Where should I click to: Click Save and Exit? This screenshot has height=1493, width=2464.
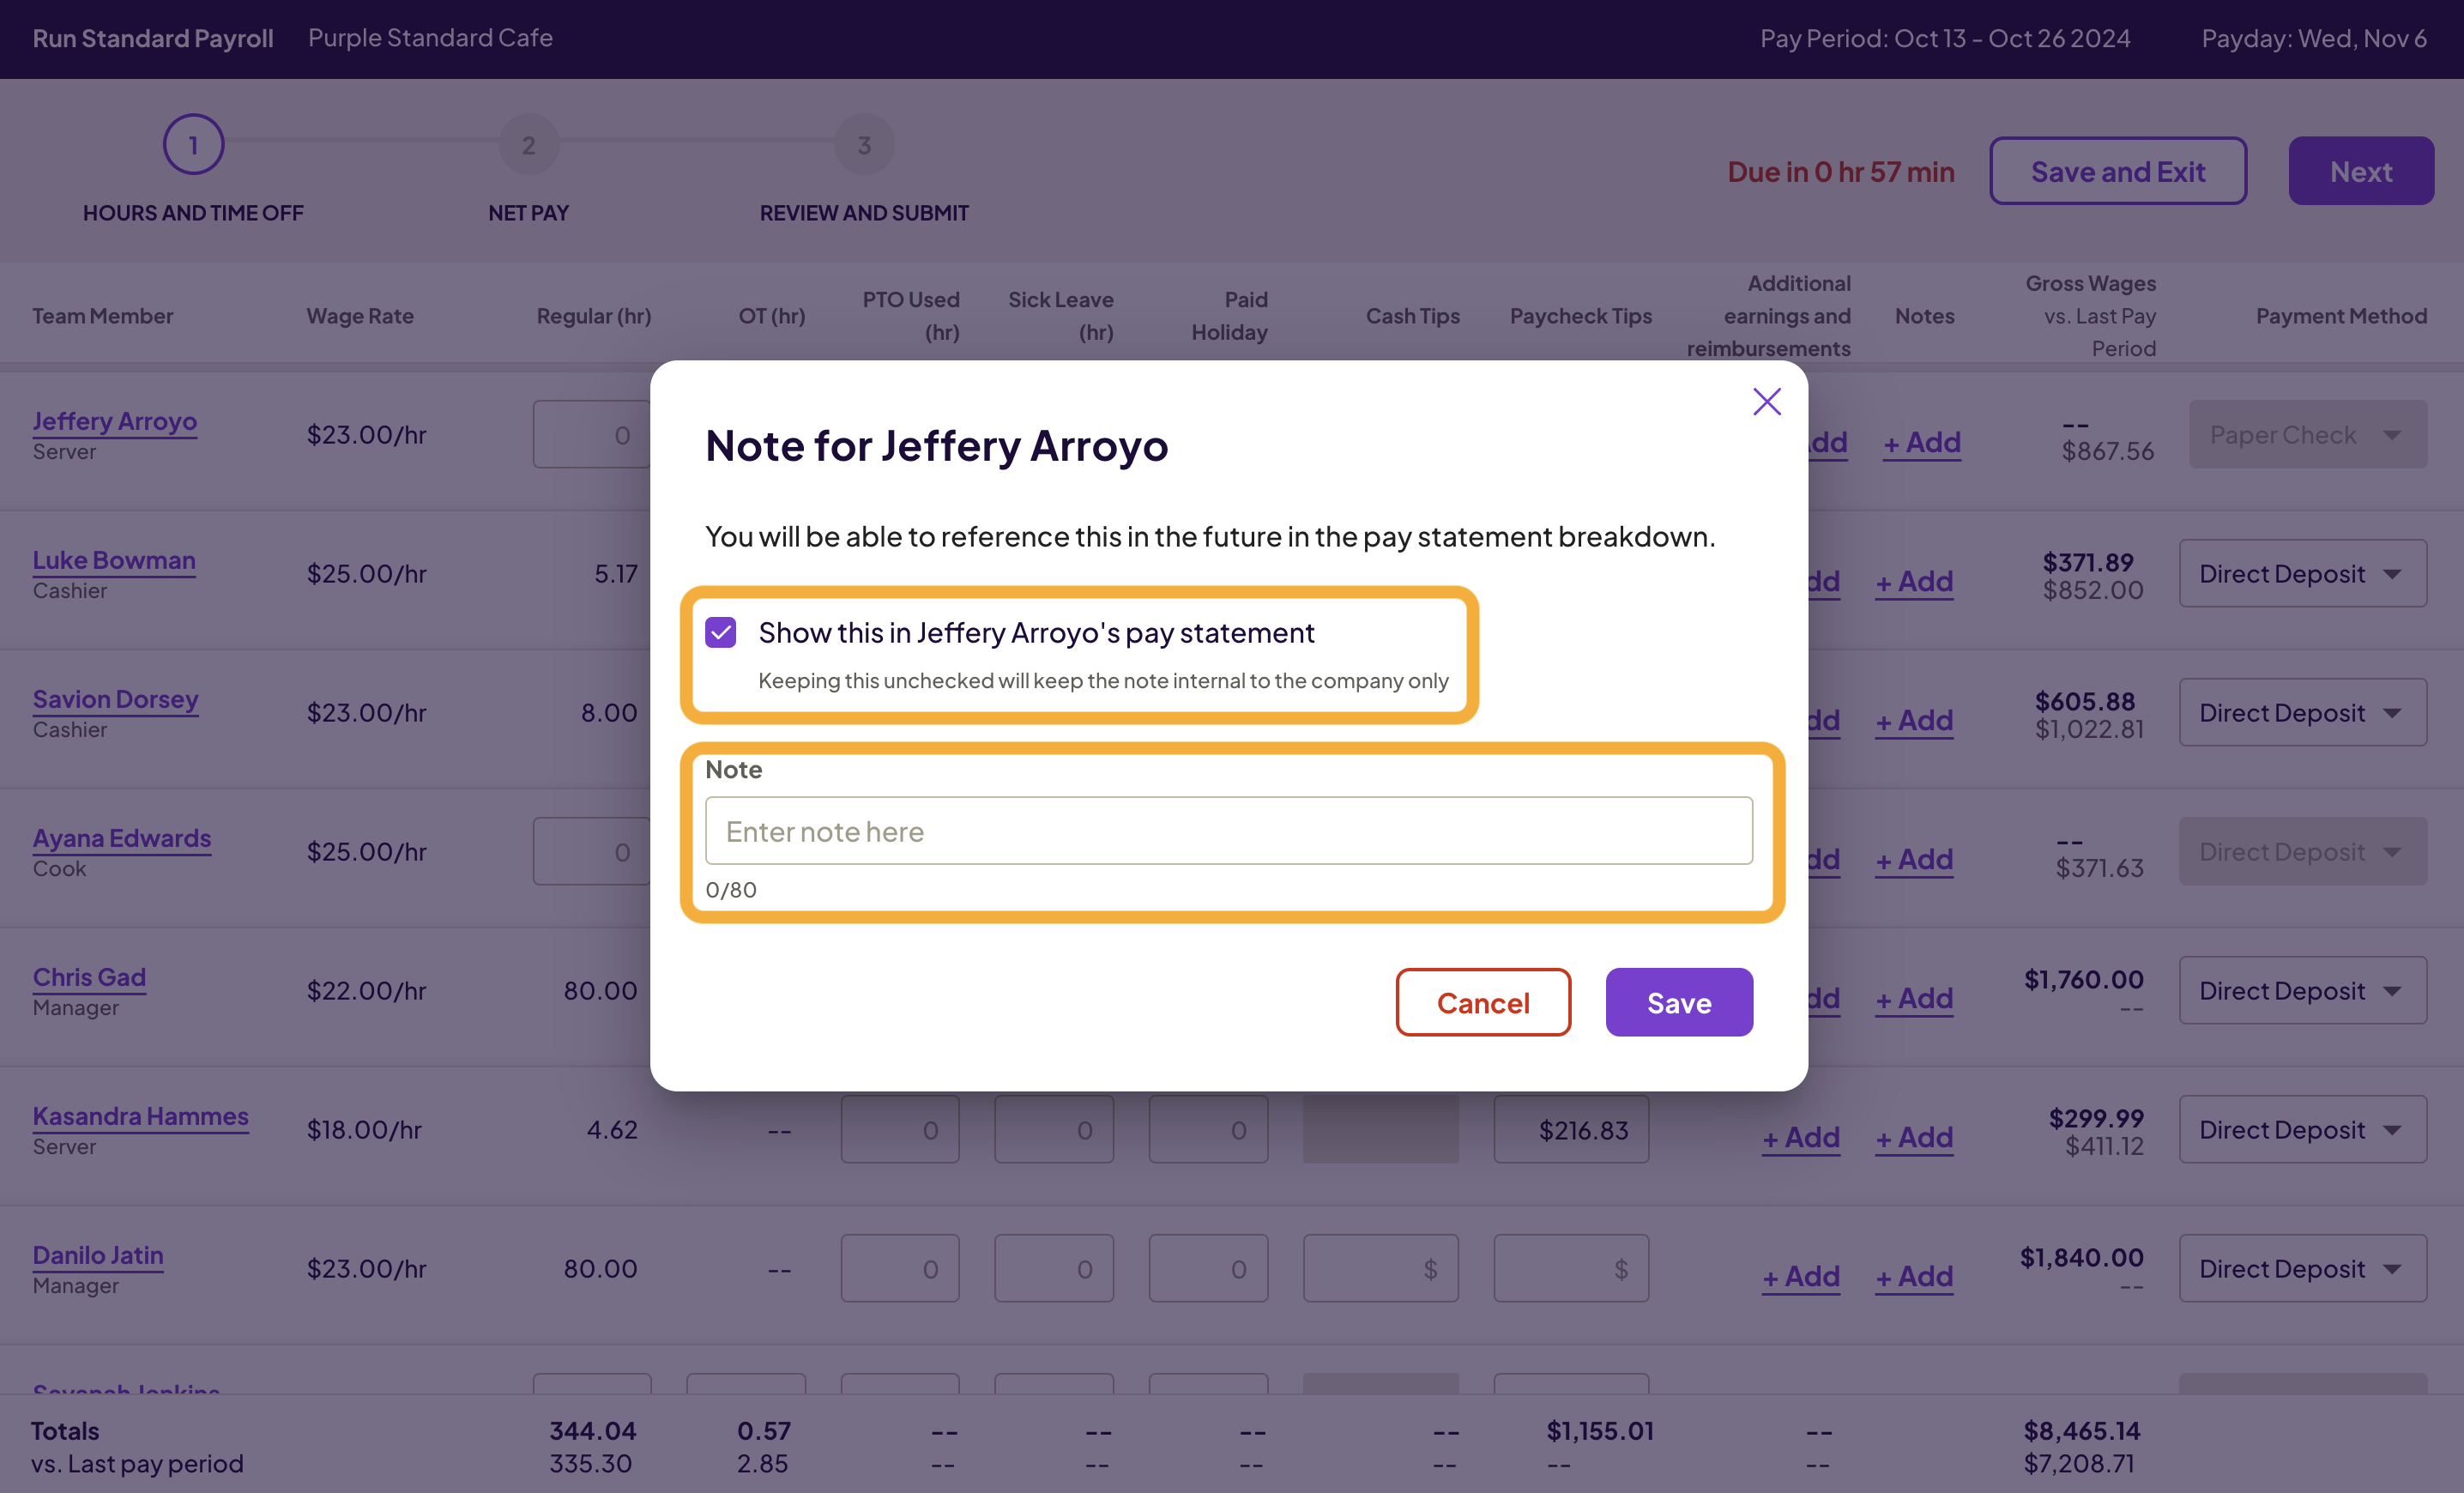2118,170
